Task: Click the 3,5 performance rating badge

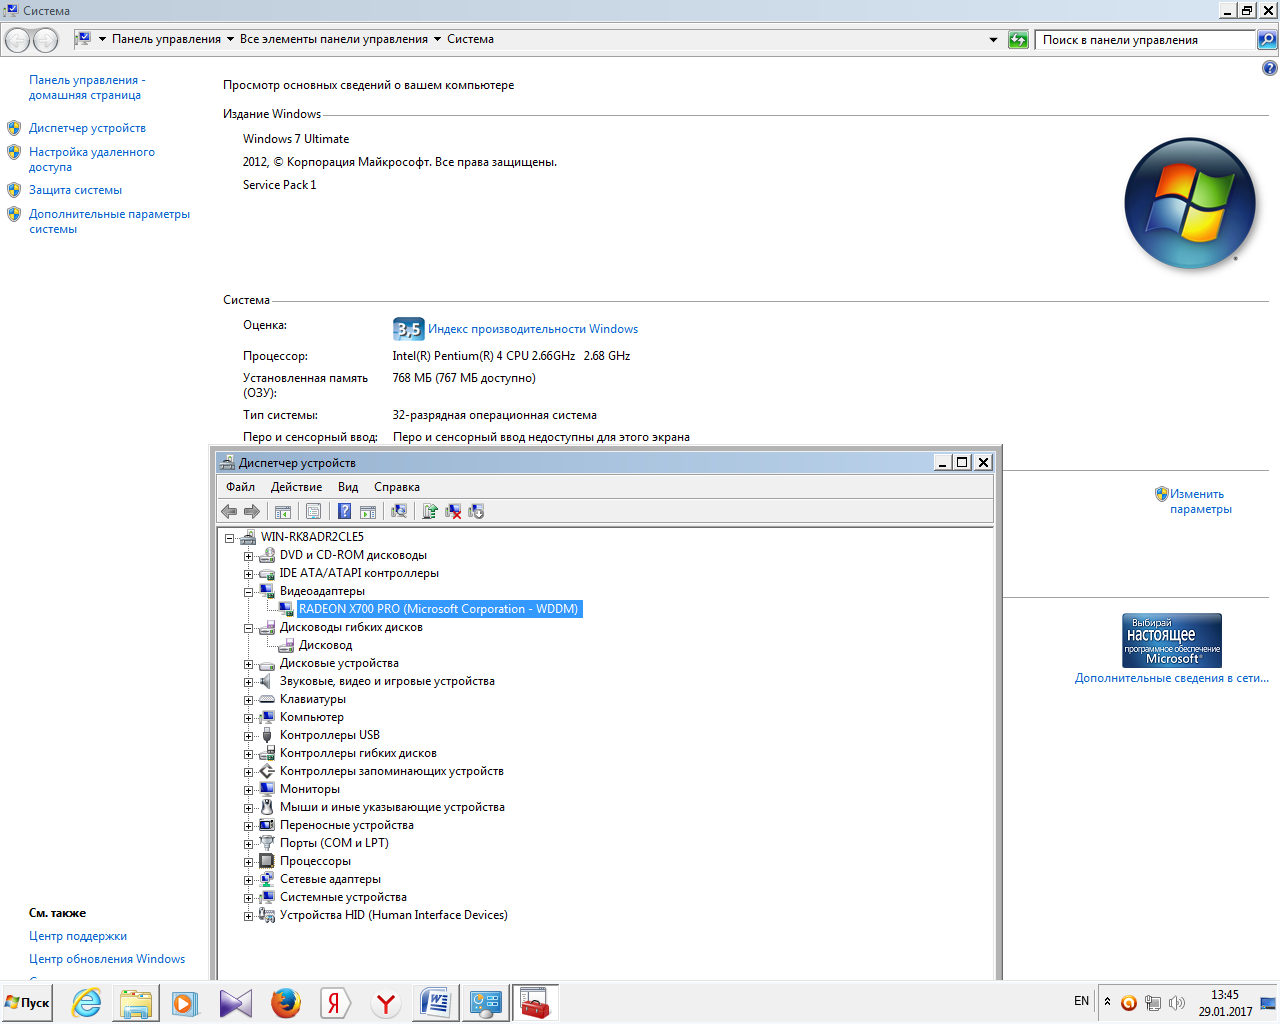Action: click(x=408, y=329)
